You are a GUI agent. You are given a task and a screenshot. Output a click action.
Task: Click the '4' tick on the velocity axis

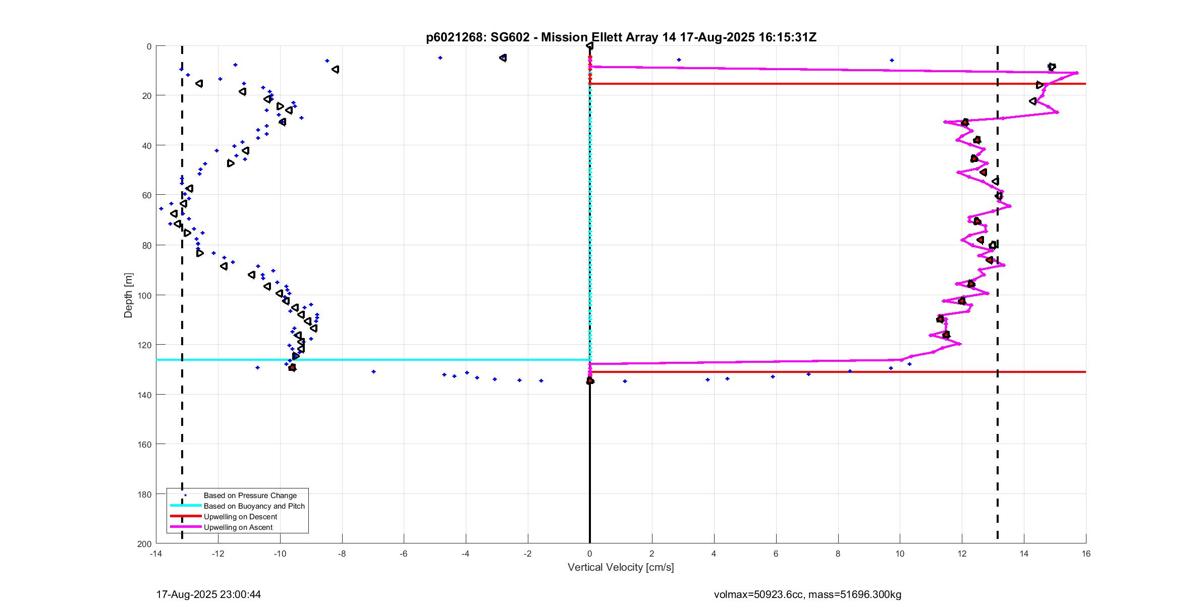coord(714,553)
